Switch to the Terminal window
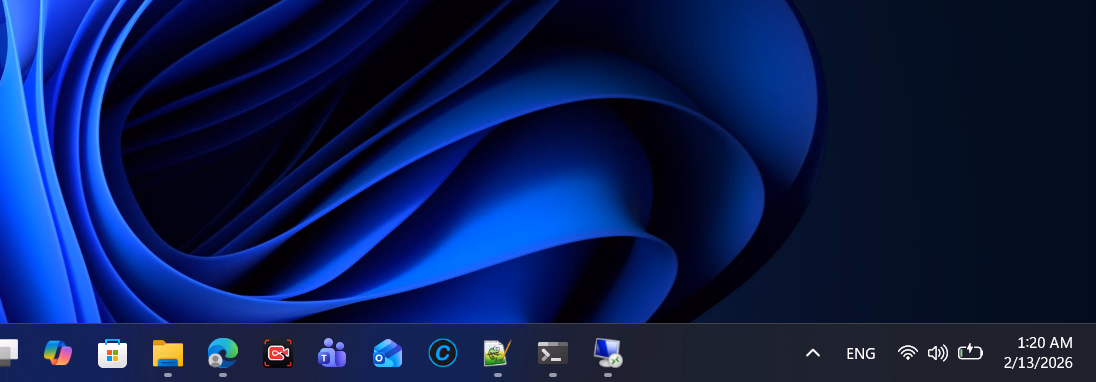The image size is (1096, 382). coord(553,353)
